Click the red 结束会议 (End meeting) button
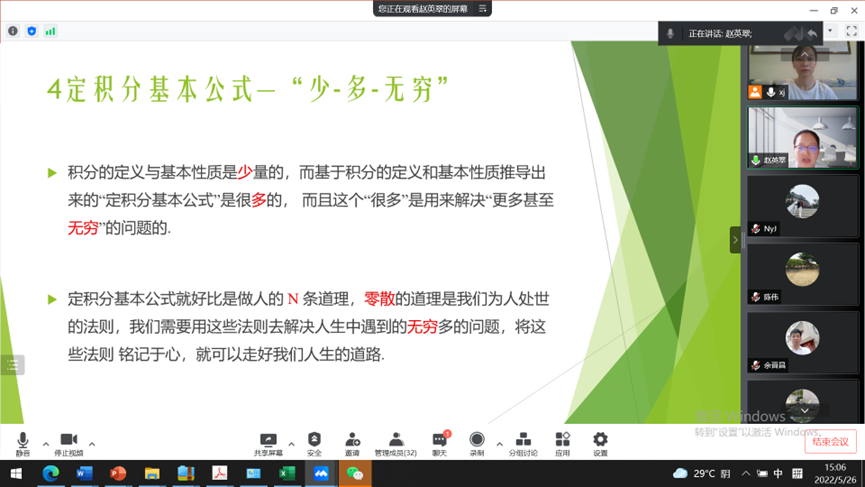 coord(830,441)
